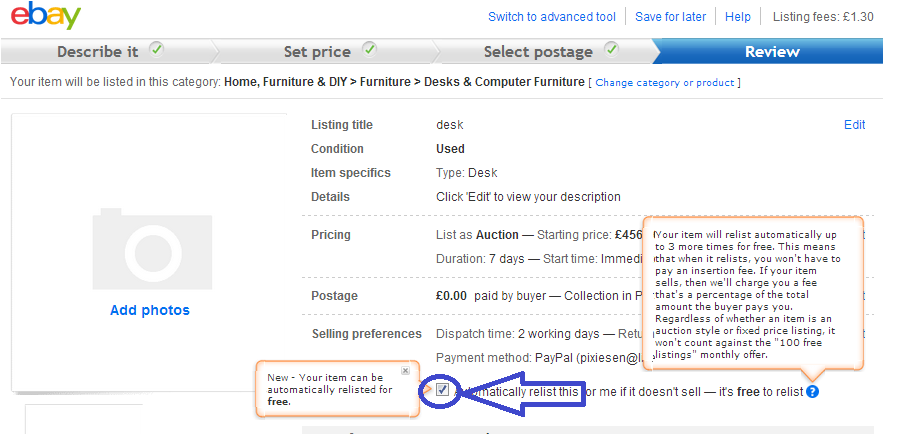Click Edit next to Listing title
Screen dimensions: 898x434
pos(854,125)
